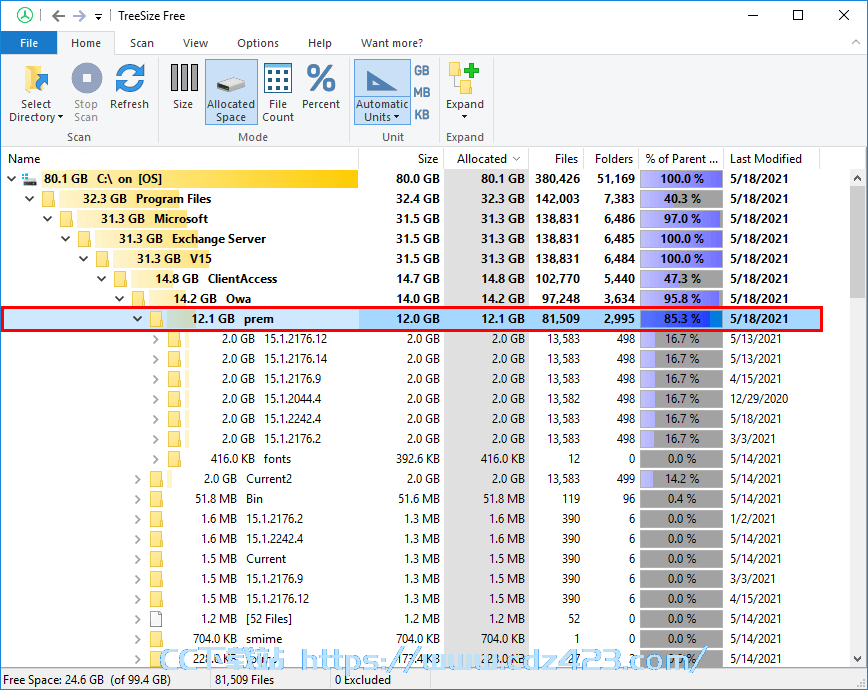Expand the 15.1.2044.4 folder

[x=156, y=399]
